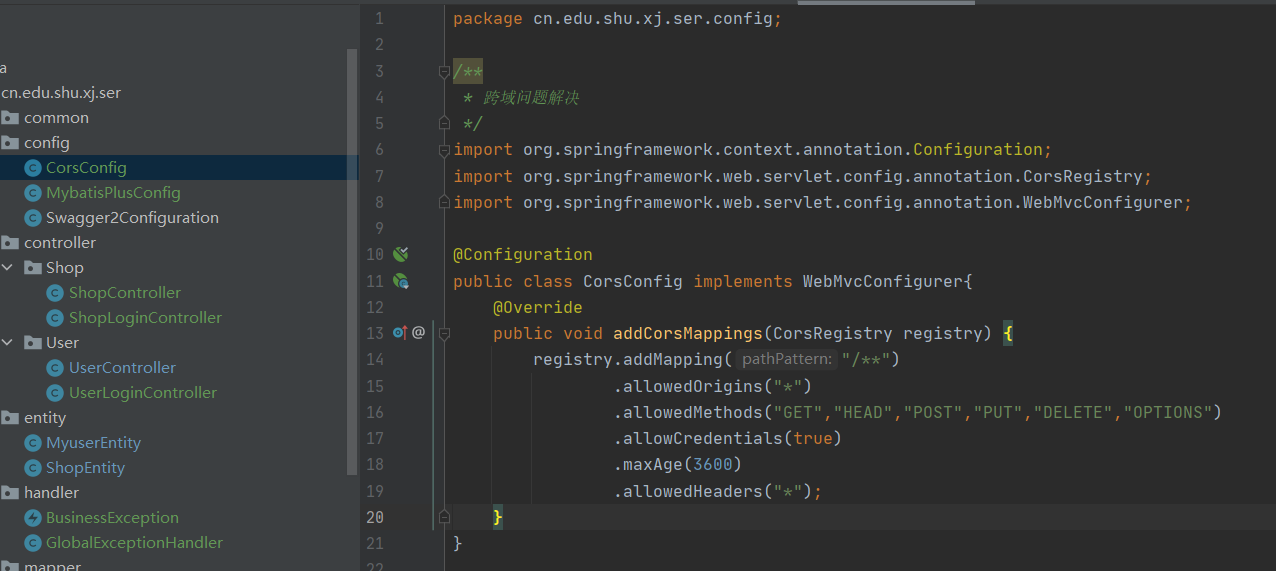Click Configuration in the line 6 import
The image size is (1276, 571).
tap(978, 150)
